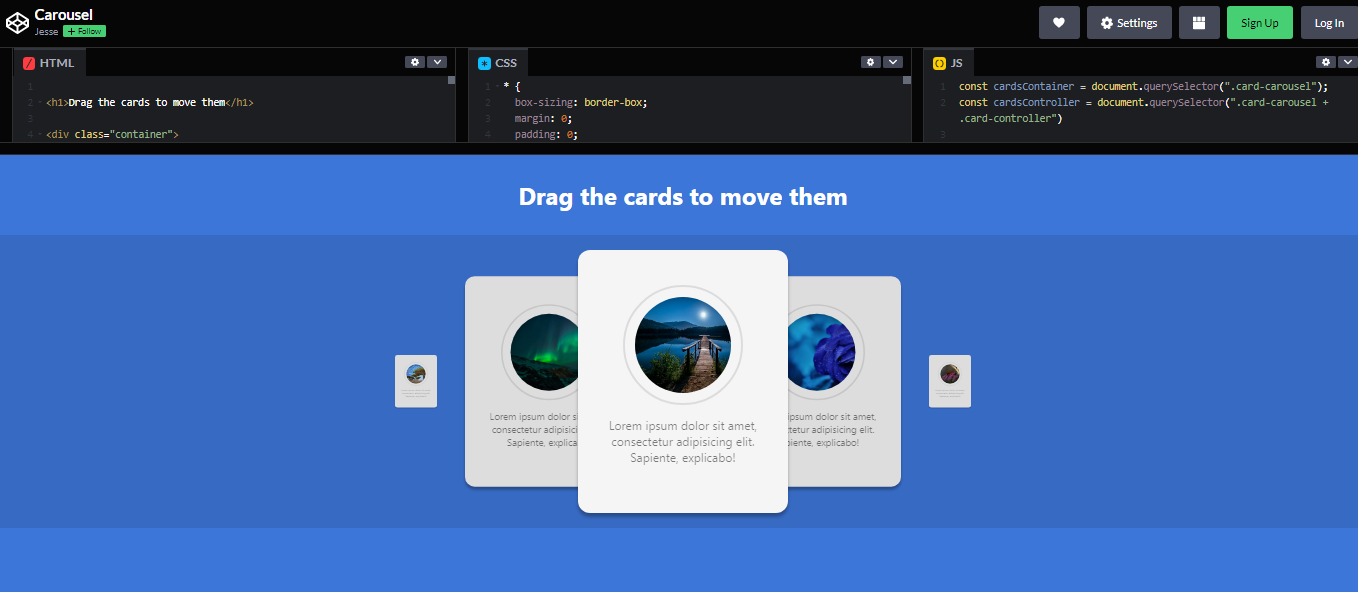Open the HTML panel settings gear

[x=415, y=61]
